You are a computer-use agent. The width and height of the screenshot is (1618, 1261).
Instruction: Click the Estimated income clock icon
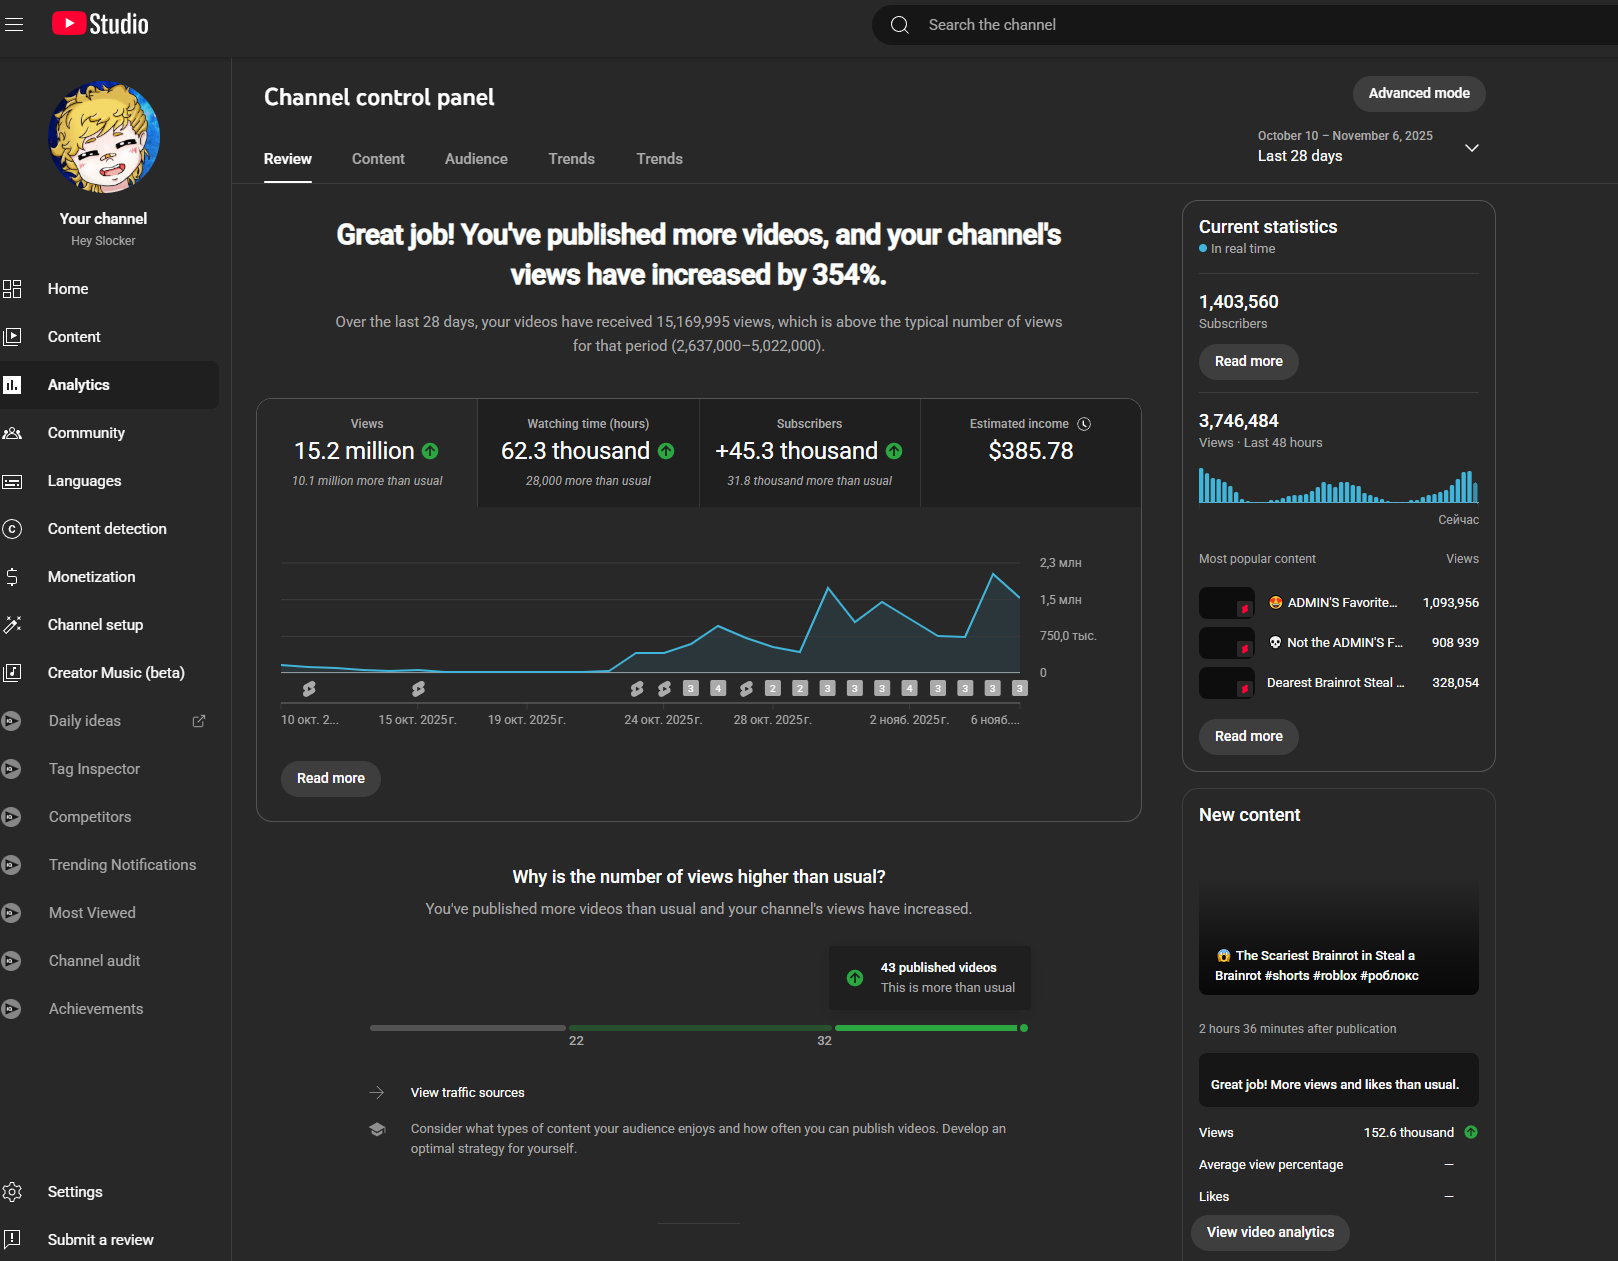click(1084, 424)
